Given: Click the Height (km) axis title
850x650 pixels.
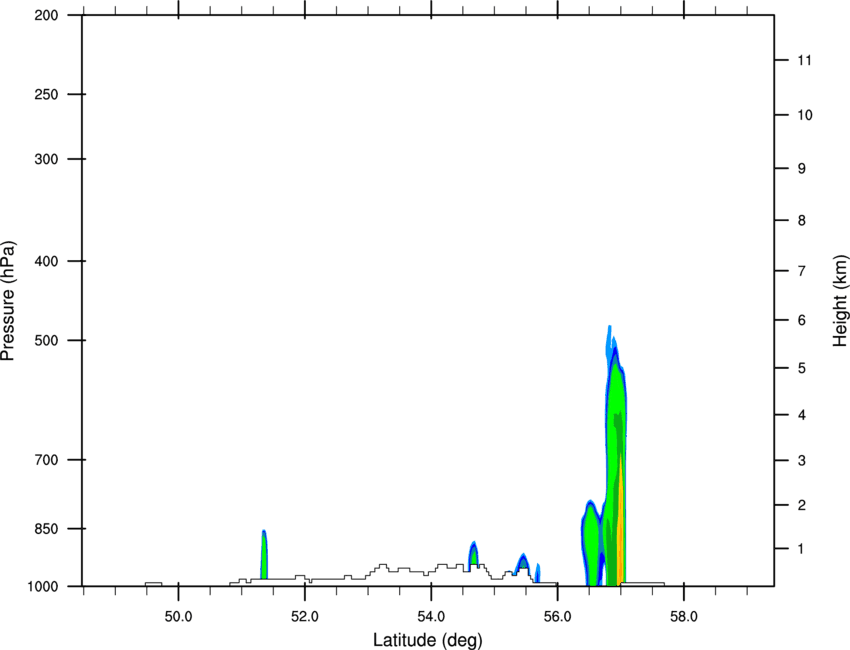Looking at the screenshot, I should (x=840, y=301).
